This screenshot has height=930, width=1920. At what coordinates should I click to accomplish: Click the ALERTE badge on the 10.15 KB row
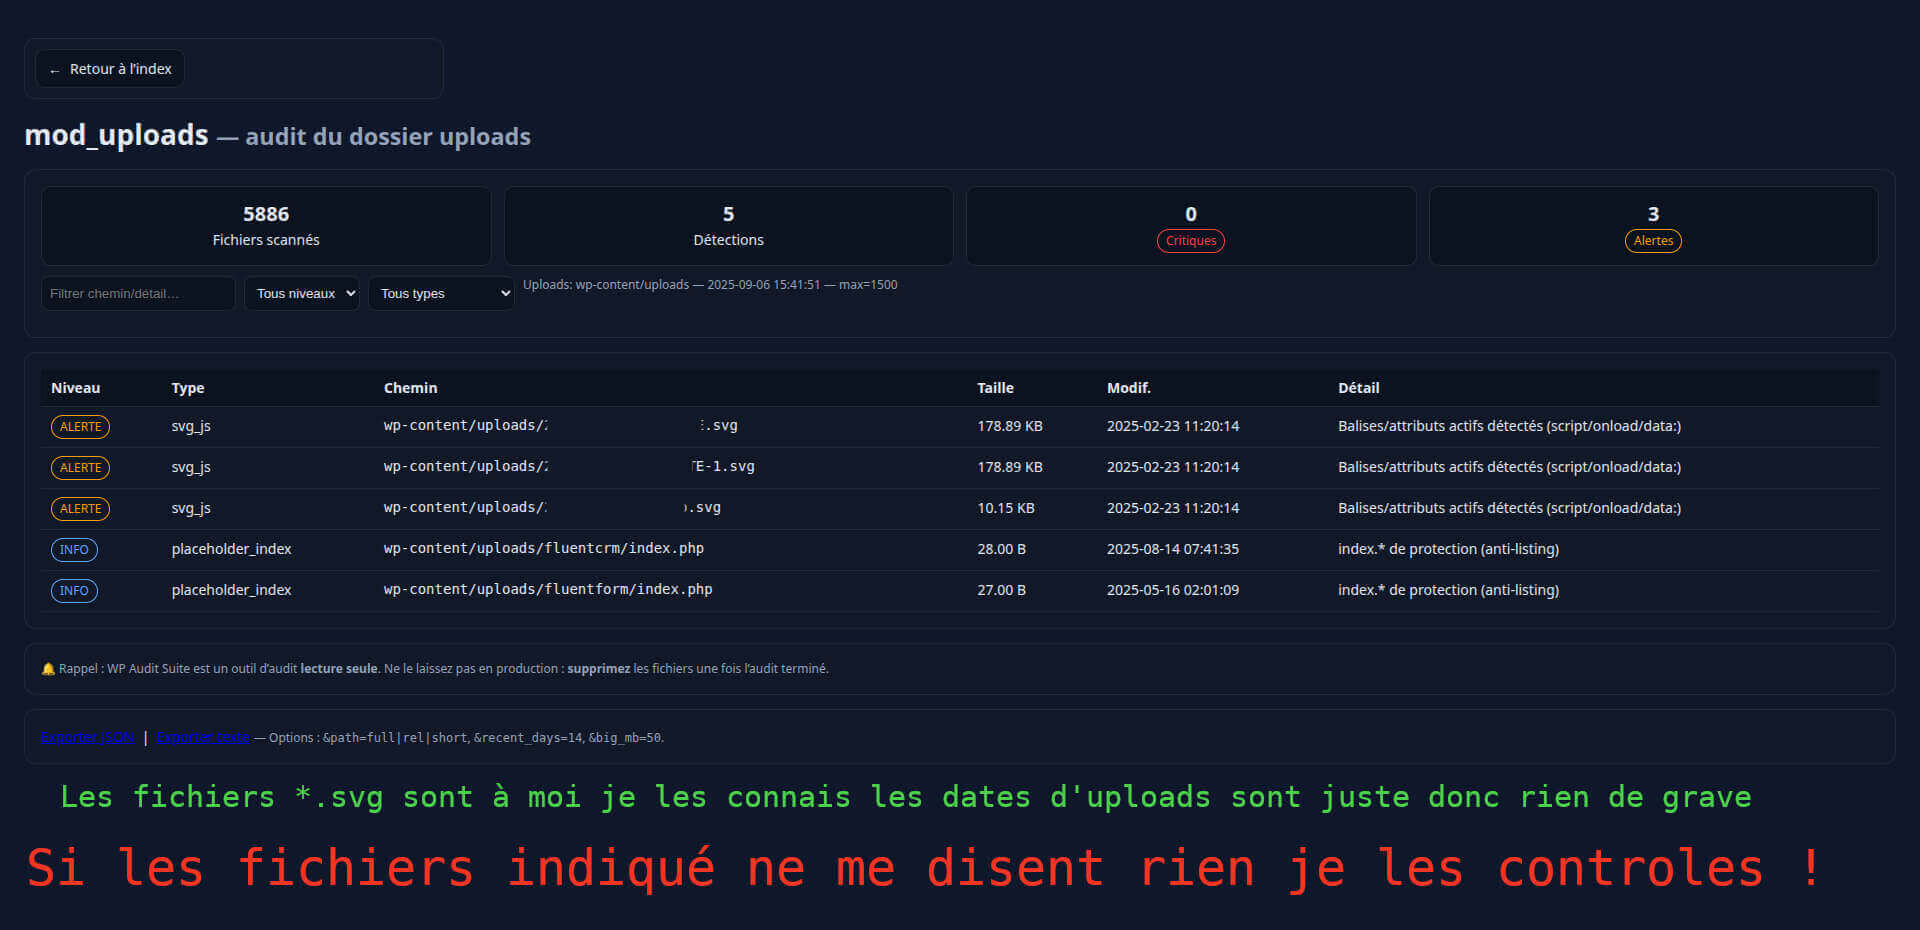pyautogui.click(x=80, y=508)
